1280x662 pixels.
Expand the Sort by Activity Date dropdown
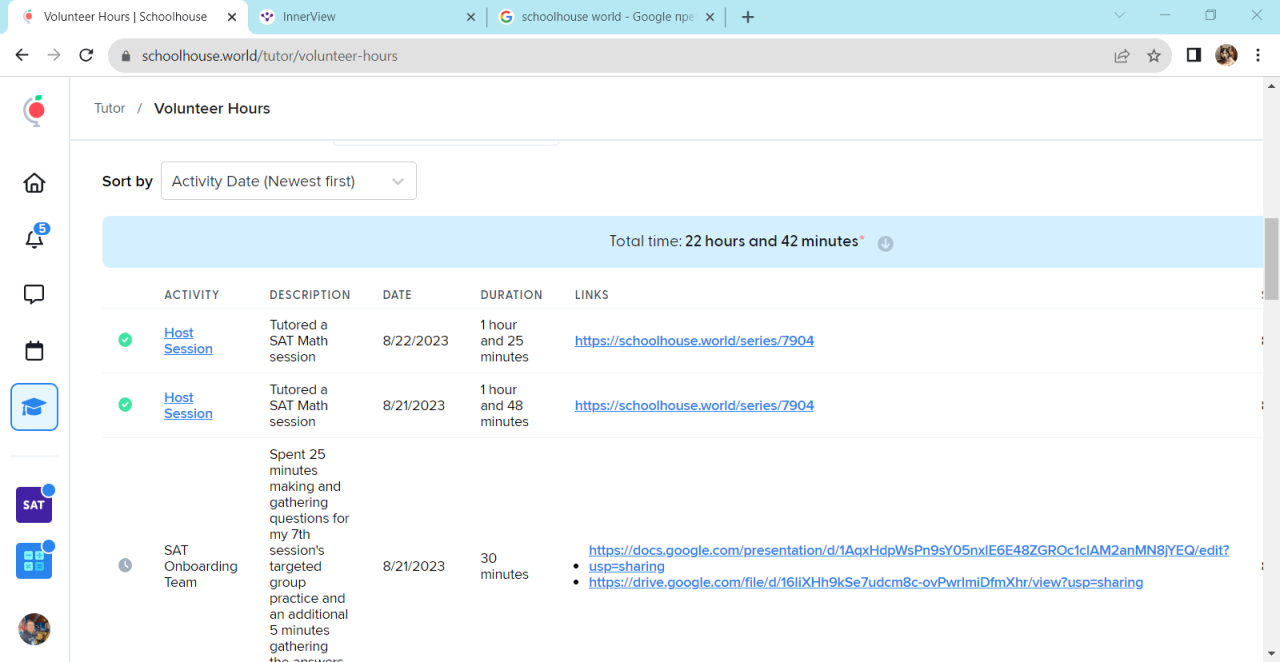click(289, 181)
